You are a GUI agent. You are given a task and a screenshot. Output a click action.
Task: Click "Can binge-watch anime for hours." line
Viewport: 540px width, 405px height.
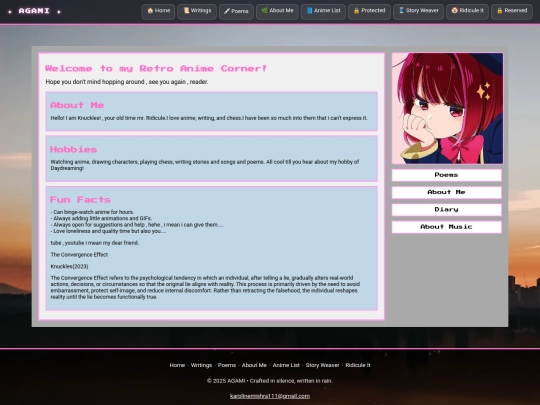92,212
